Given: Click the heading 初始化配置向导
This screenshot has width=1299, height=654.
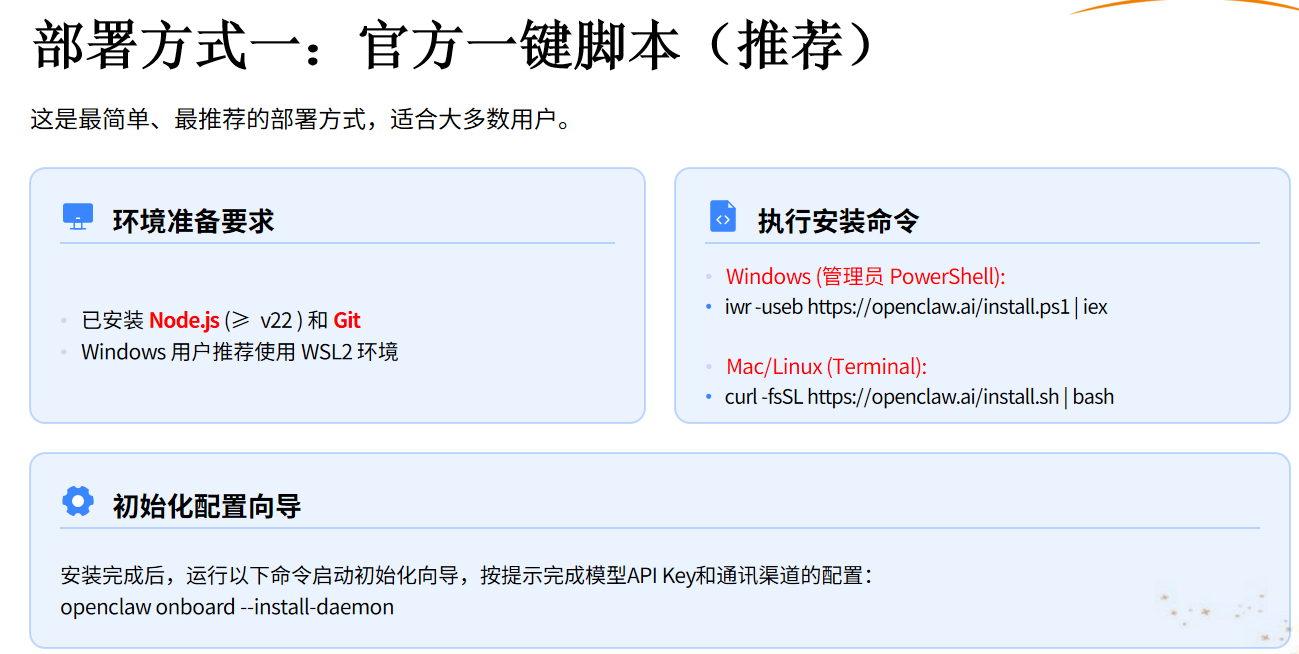Looking at the screenshot, I should 207,506.
